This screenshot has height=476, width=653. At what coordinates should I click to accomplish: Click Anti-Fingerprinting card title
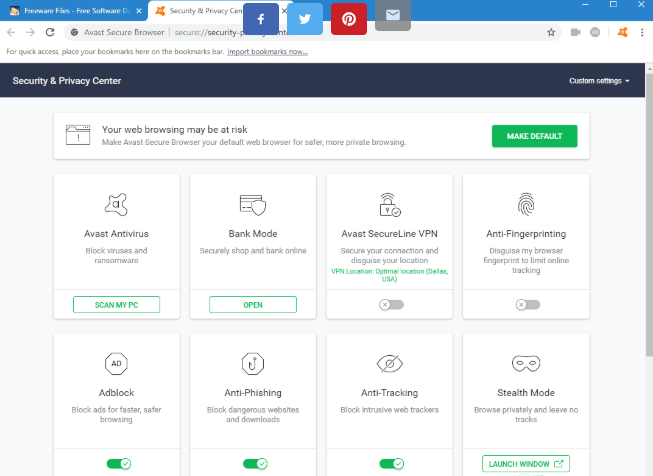pos(526,234)
